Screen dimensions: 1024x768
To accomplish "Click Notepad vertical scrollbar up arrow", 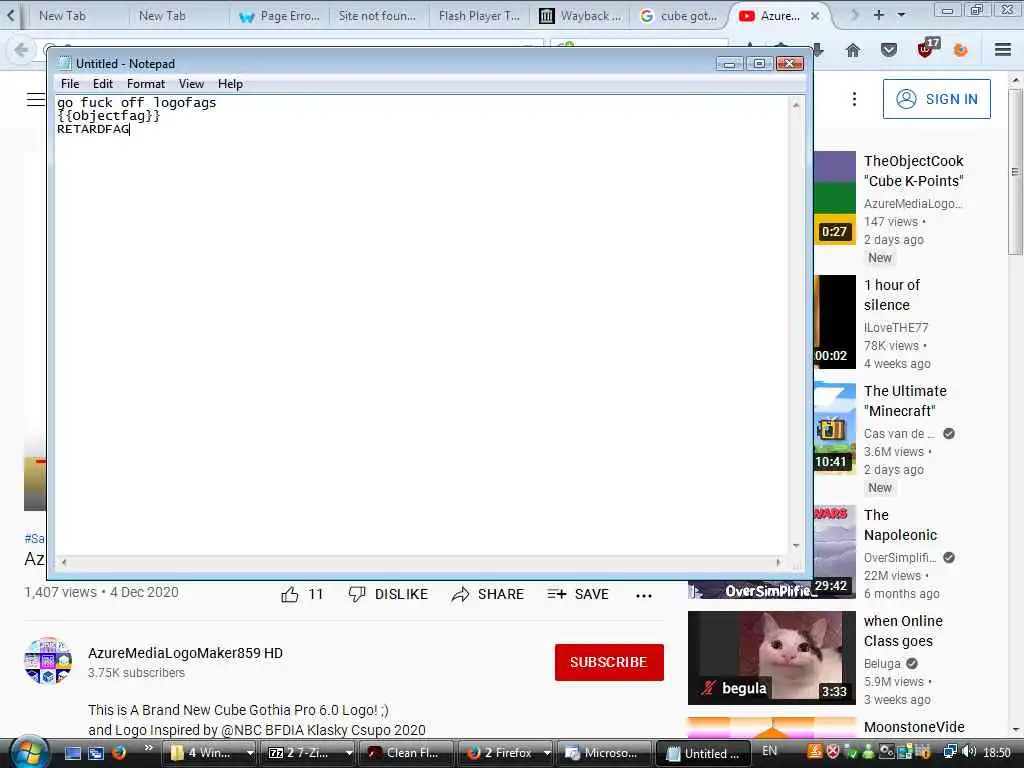I will click(796, 104).
